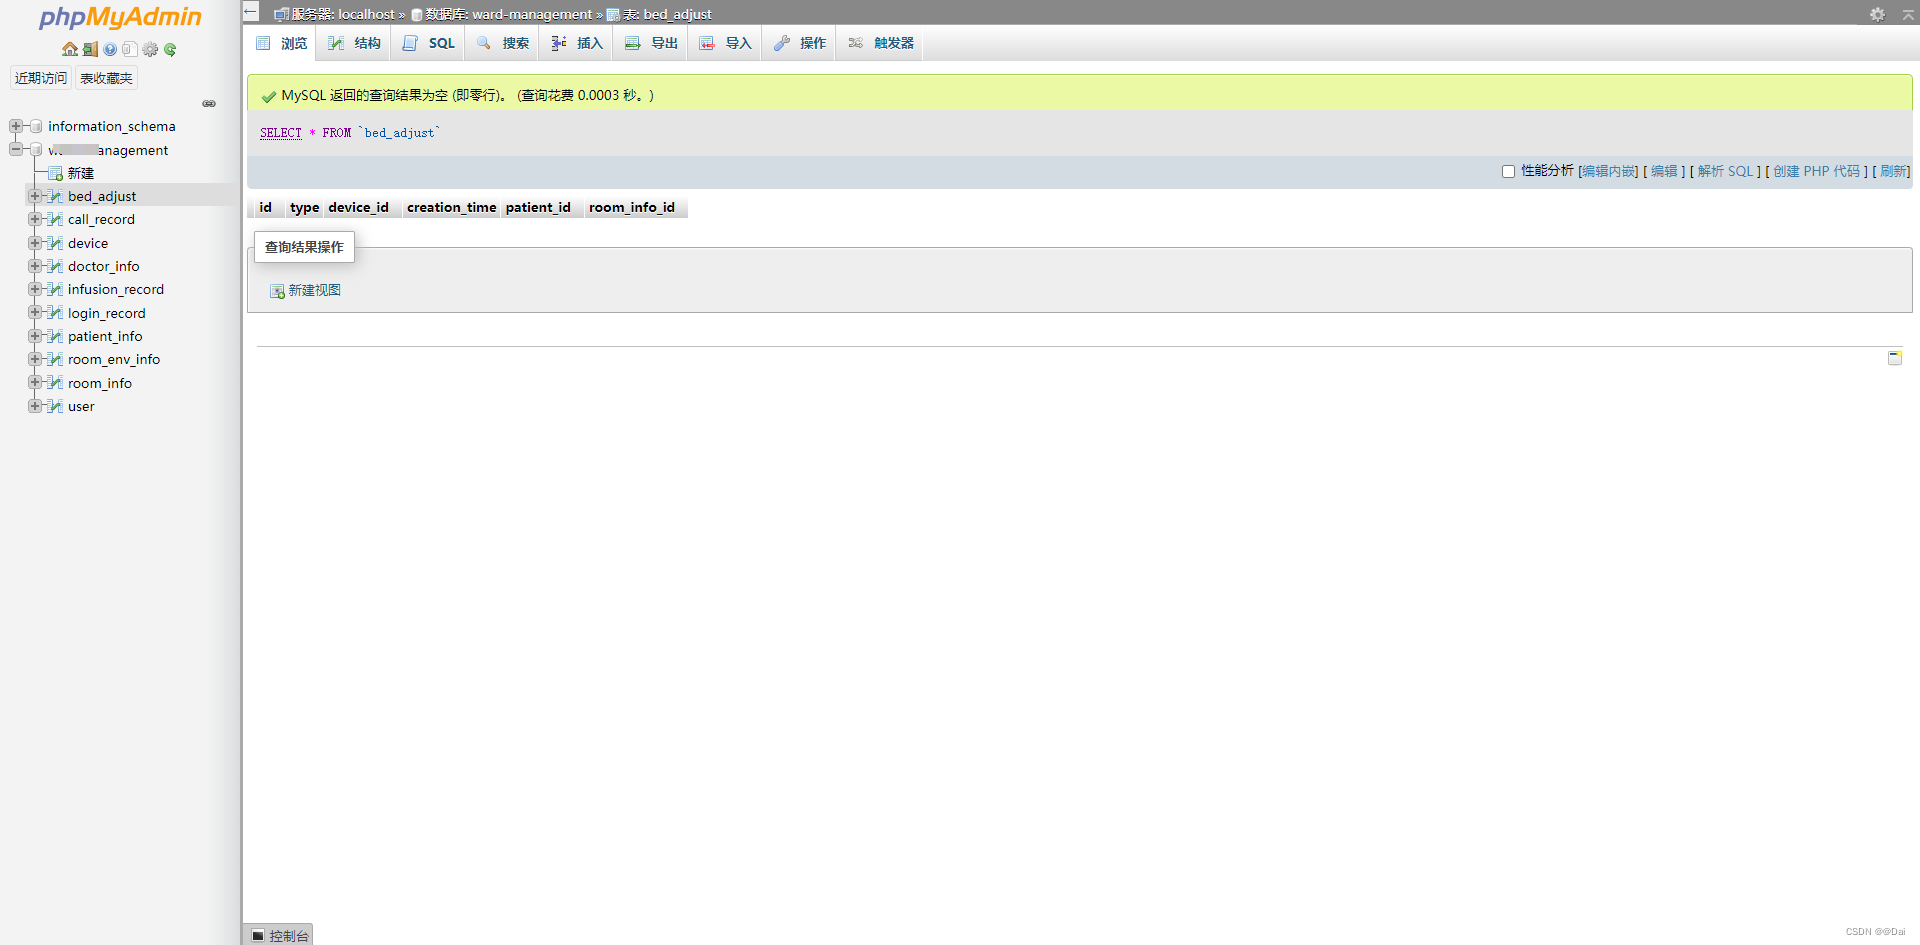Click the link-with-main-panel chain icon
The width and height of the screenshot is (1920, 945).
[209, 103]
